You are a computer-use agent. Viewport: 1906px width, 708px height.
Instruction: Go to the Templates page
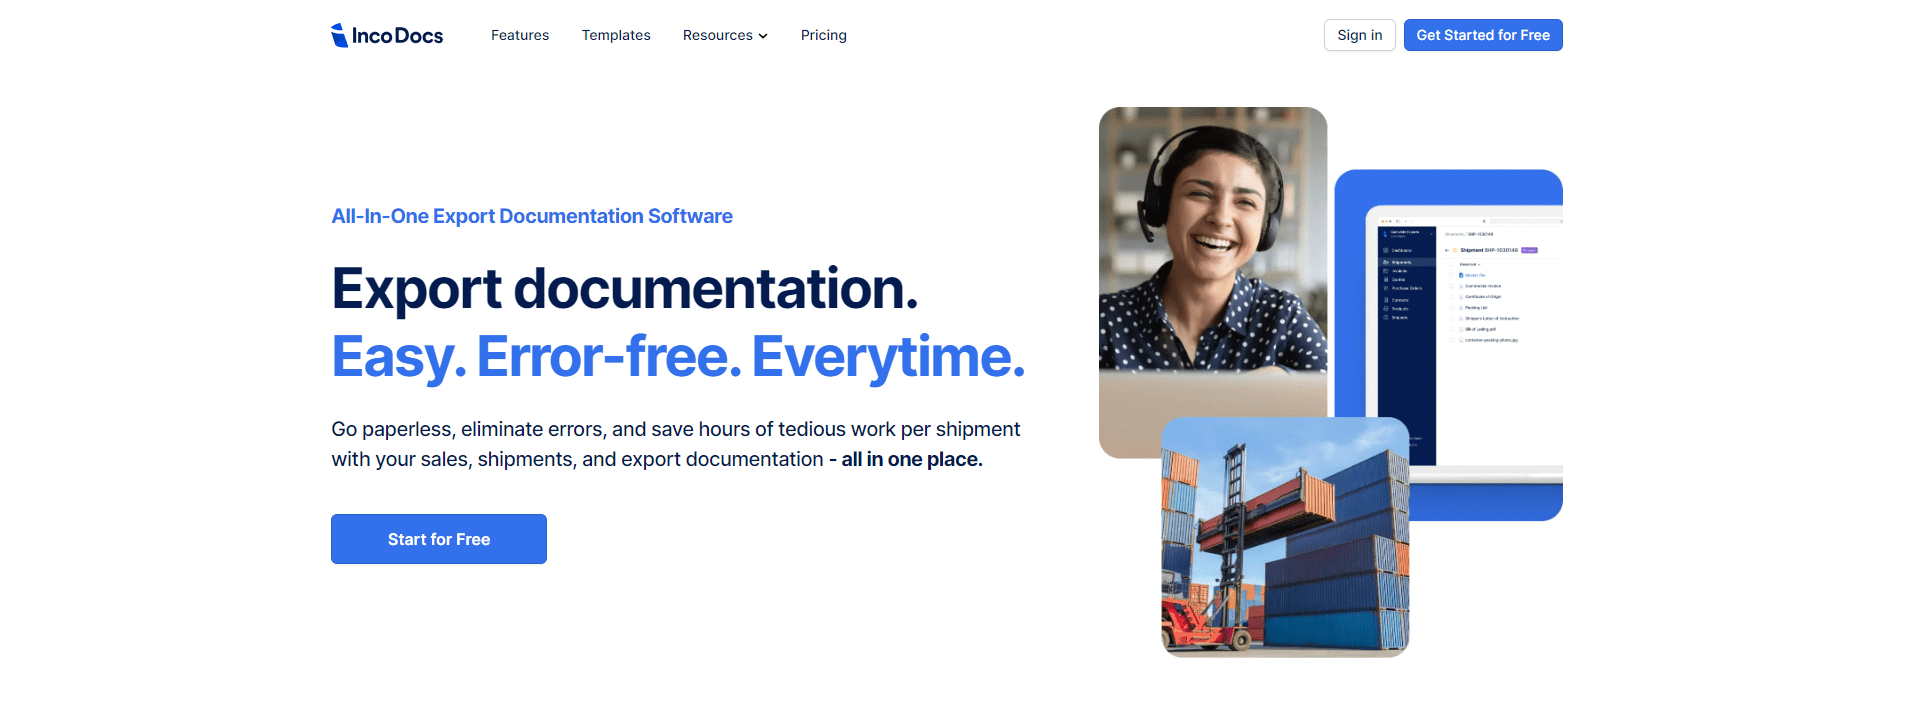616,35
